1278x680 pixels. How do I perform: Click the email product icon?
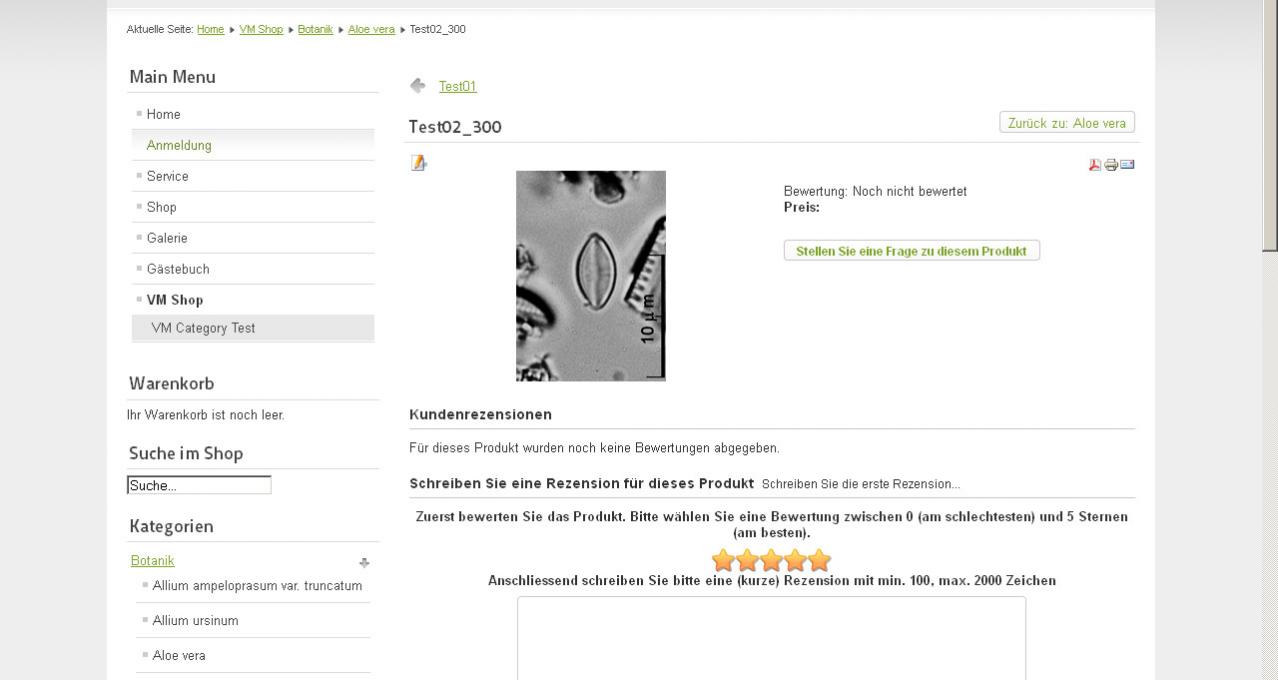tap(1127, 164)
